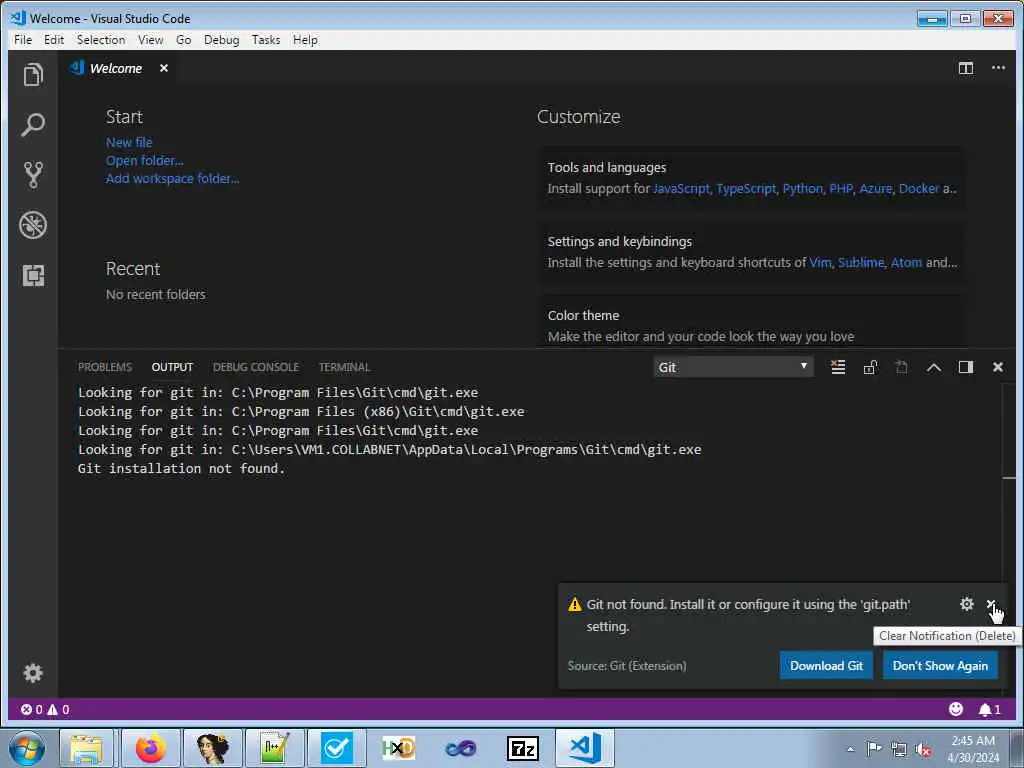Open the editor More Actions ellipsis

(x=998, y=68)
